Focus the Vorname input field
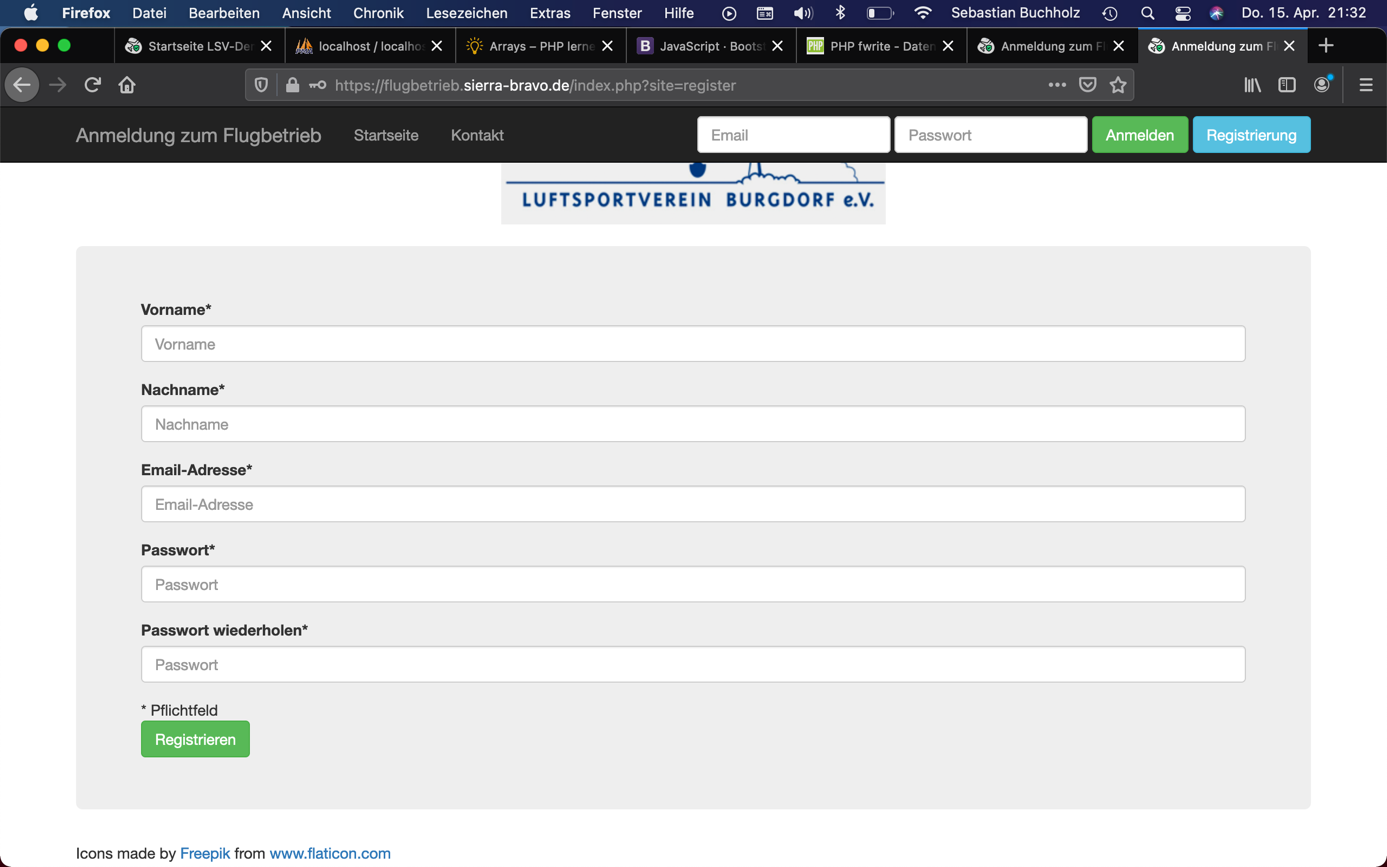This screenshot has width=1387, height=867. pos(693,344)
